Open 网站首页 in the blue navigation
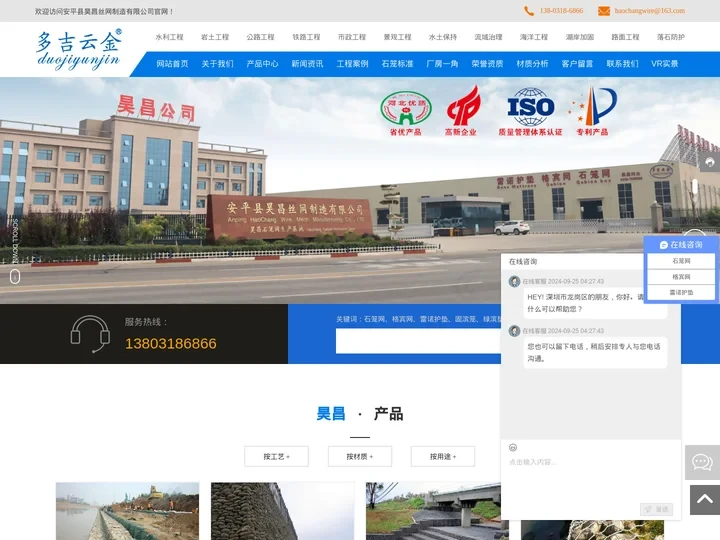This screenshot has height=540, width=720. (172, 64)
